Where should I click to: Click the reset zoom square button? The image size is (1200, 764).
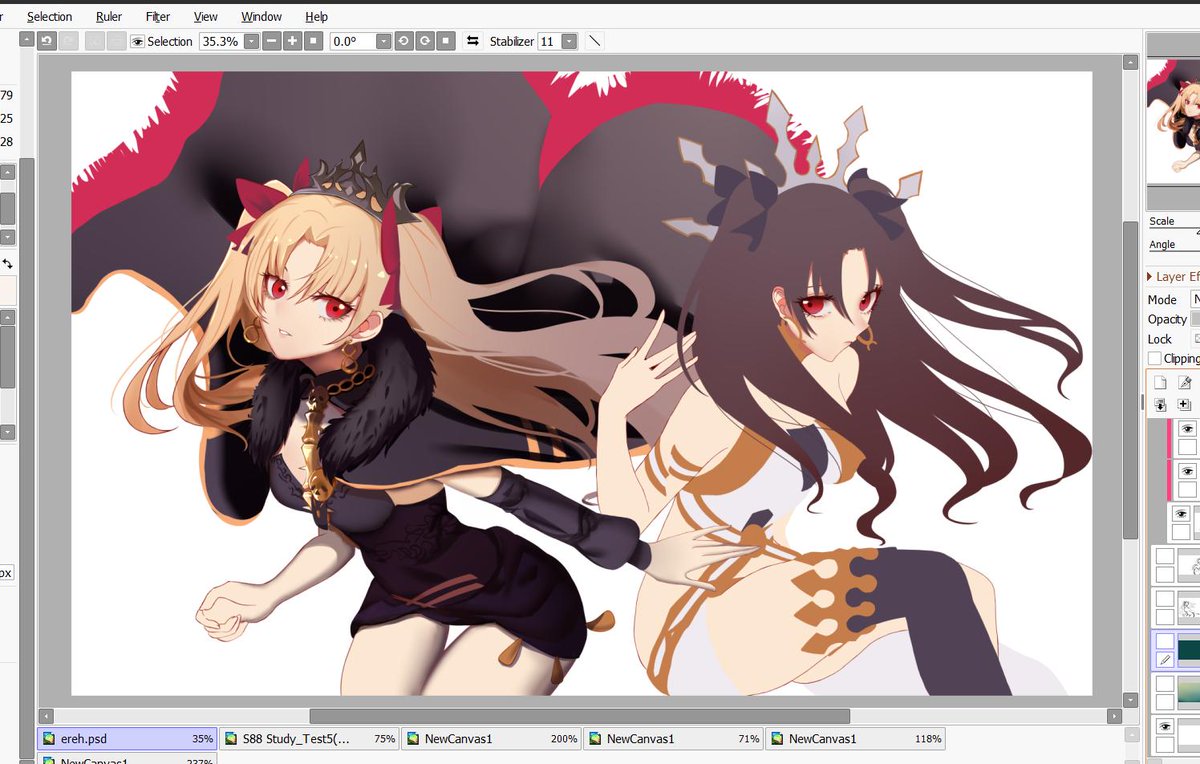click(x=314, y=41)
